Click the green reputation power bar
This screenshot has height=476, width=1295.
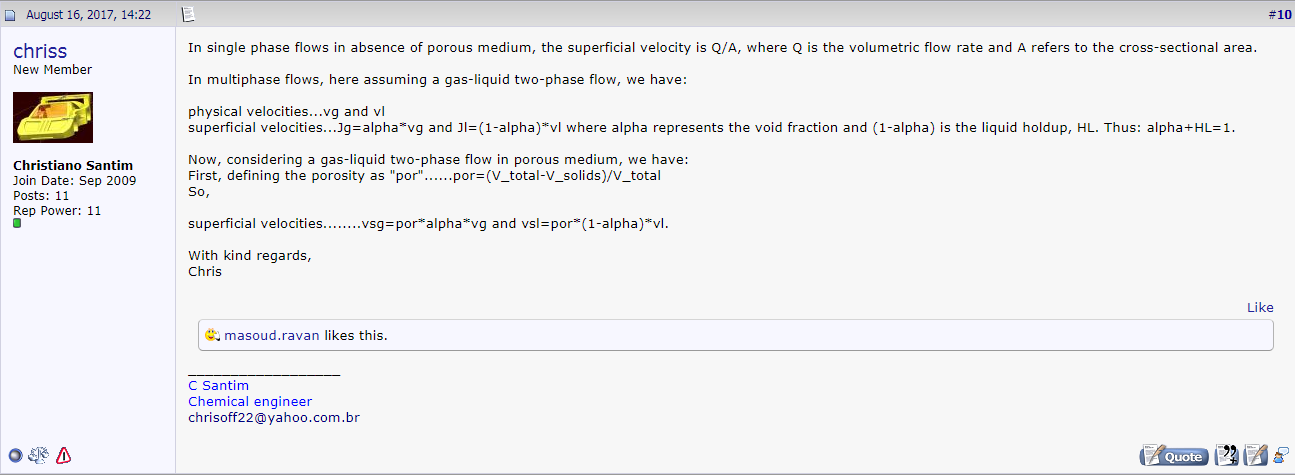pyautogui.click(x=17, y=224)
